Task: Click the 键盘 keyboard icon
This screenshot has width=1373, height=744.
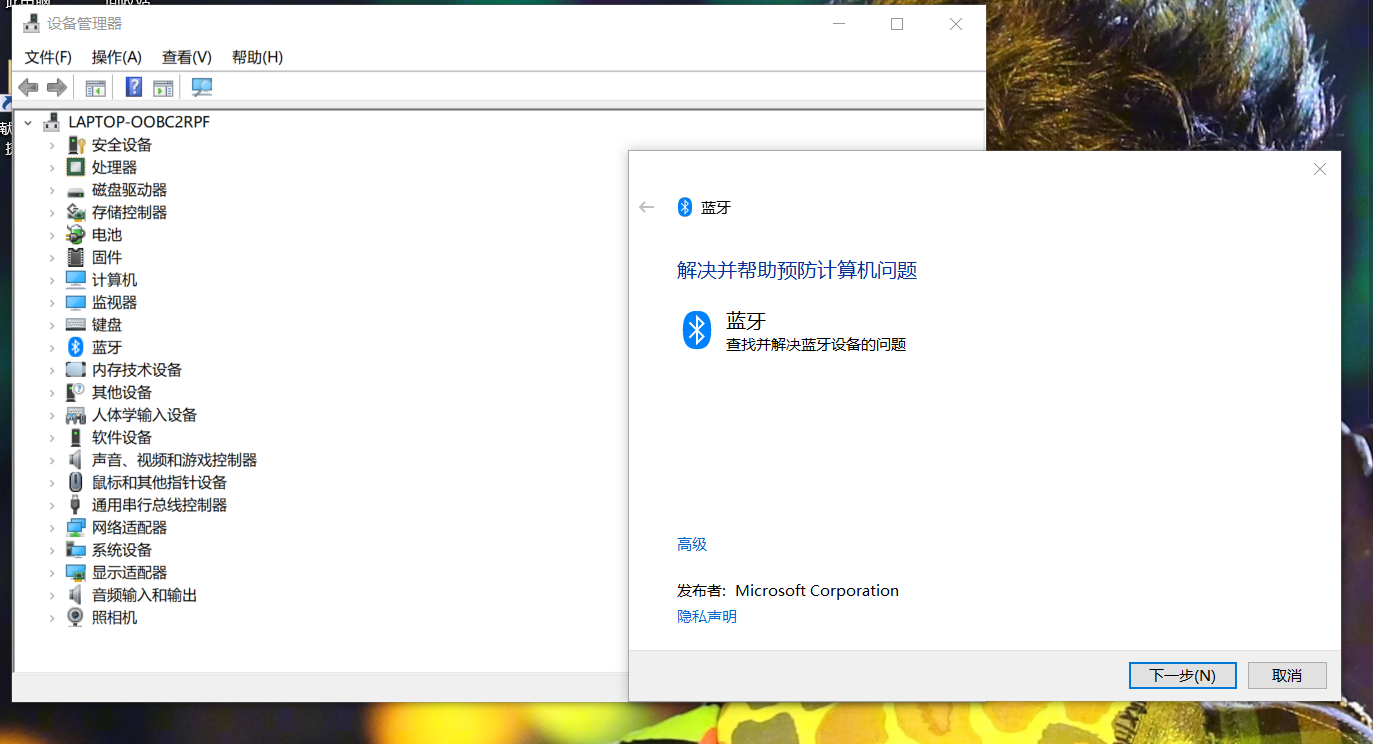Action: coord(76,325)
